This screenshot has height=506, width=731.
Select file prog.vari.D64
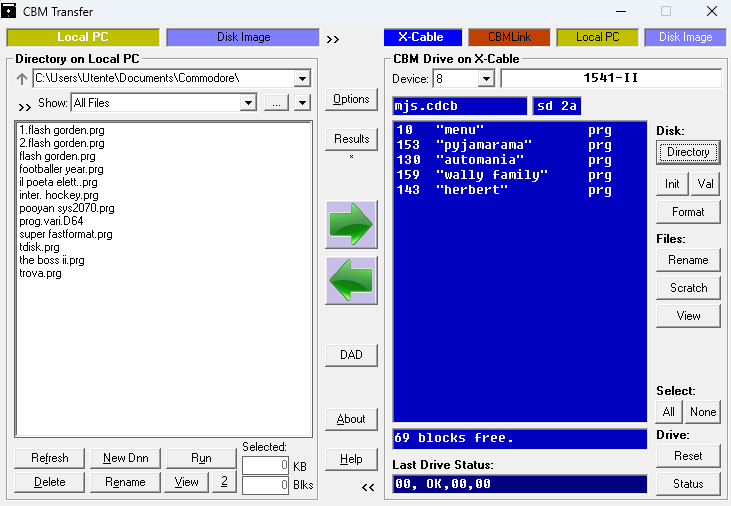click(51, 221)
